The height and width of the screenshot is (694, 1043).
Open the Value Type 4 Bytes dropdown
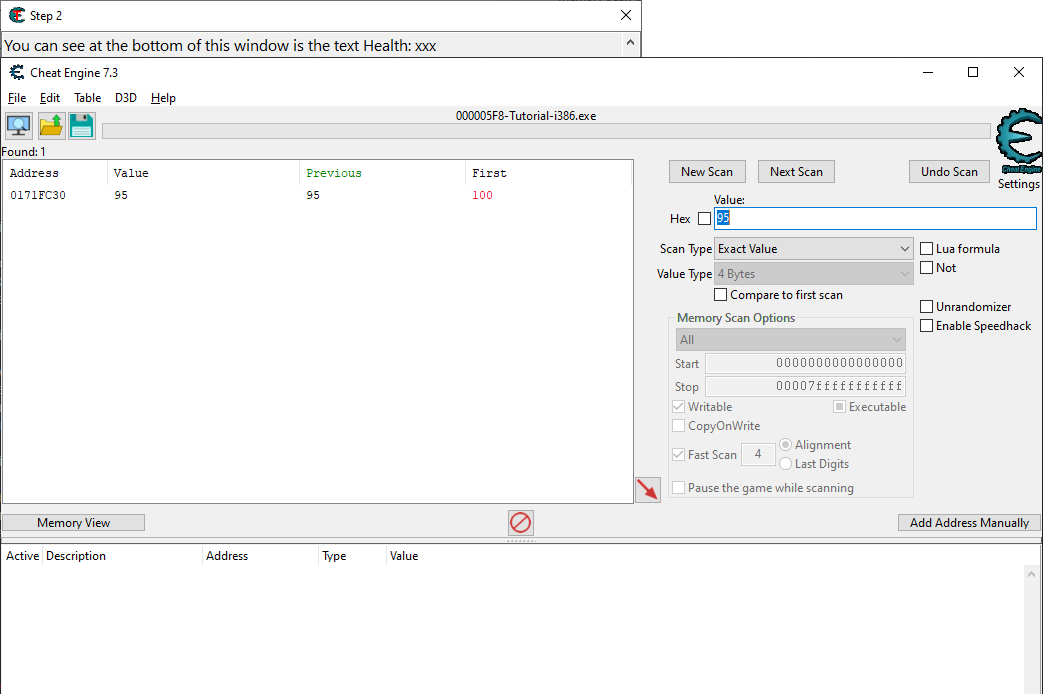click(x=814, y=273)
